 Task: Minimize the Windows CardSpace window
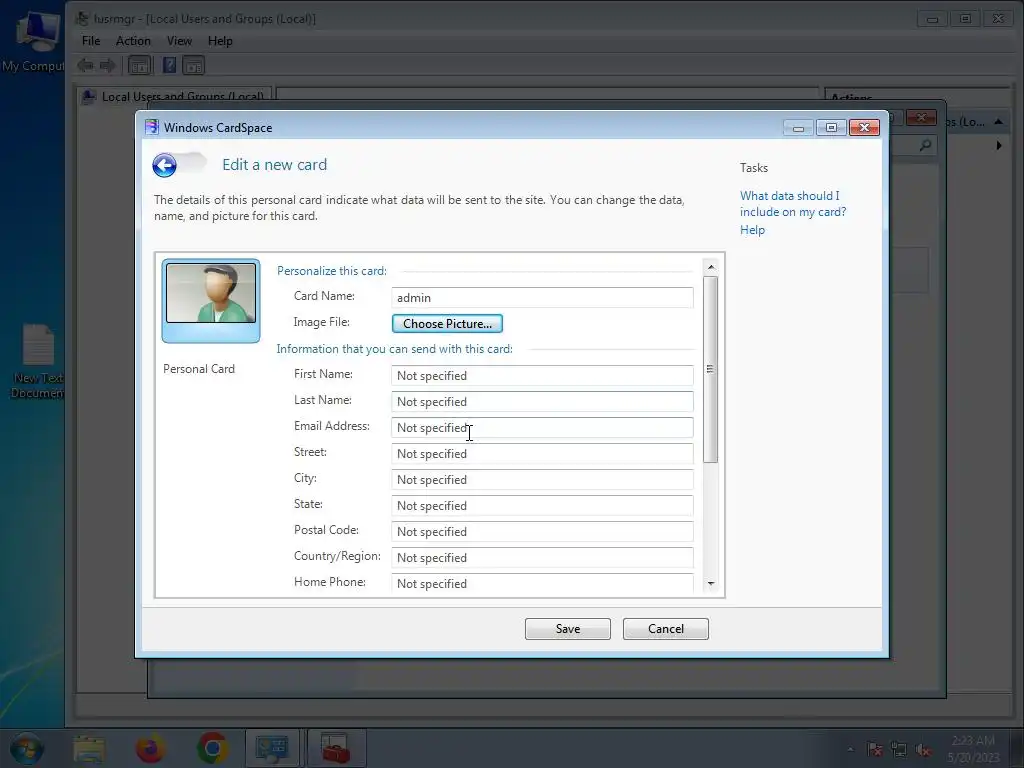click(x=798, y=127)
